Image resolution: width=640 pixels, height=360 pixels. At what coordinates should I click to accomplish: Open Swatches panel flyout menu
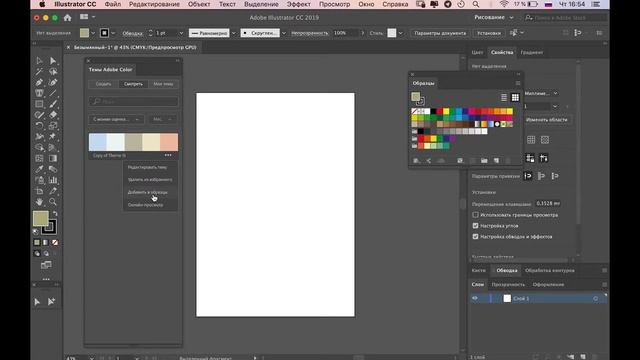[x=518, y=83]
